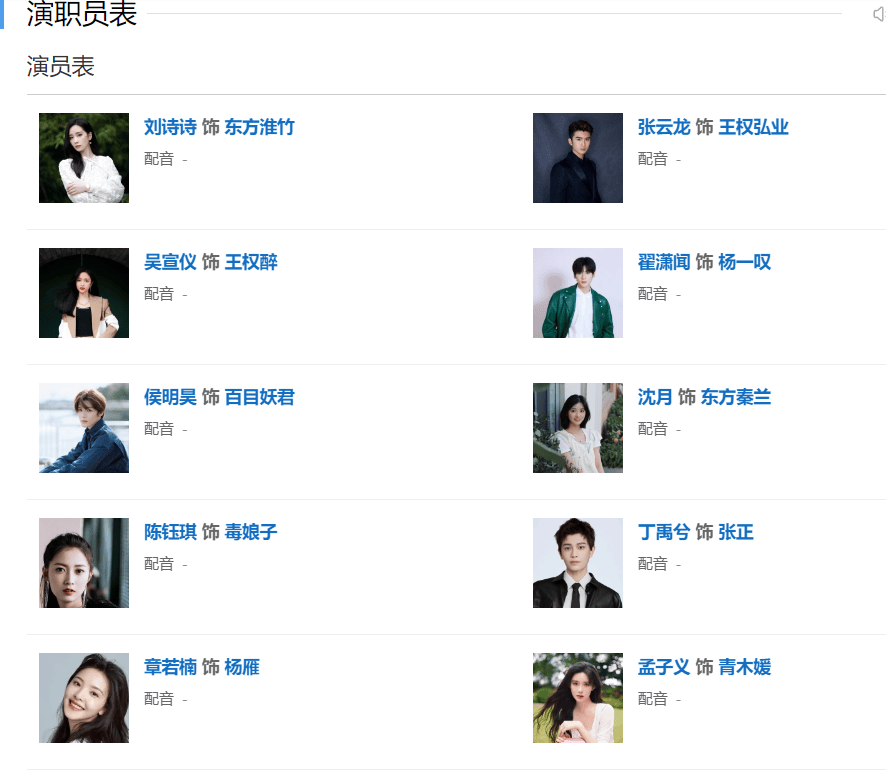Viewport: 886px width, 773px height.
Task: Click 翟潇闻 photo in green jacket
Action: click(577, 293)
